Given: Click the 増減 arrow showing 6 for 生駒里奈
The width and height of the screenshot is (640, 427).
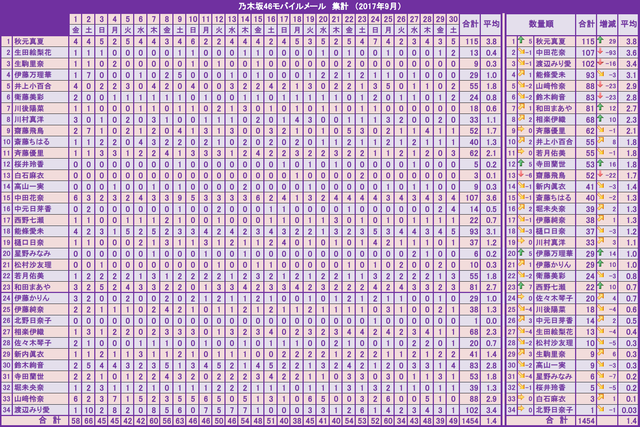Looking at the screenshot, I should pos(600,353).
